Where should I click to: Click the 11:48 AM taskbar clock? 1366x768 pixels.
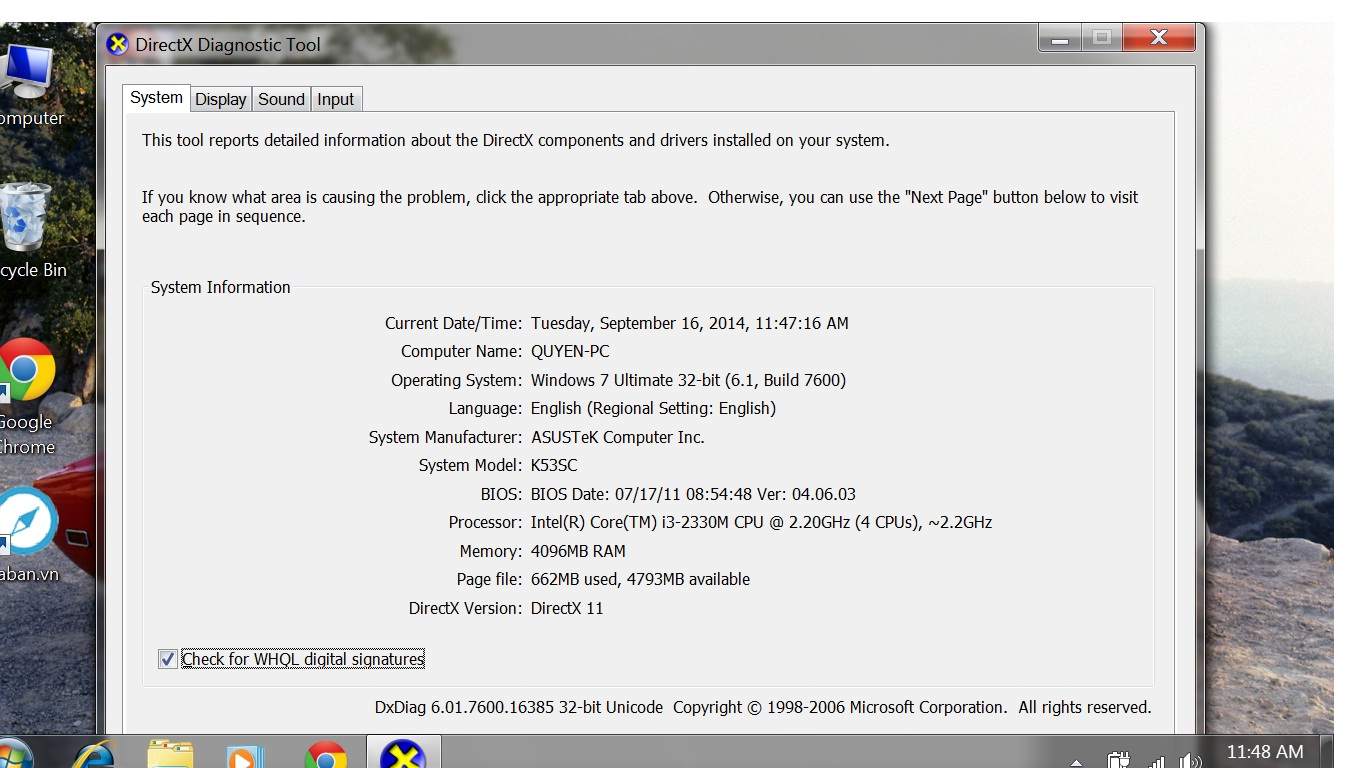[x=1265, y=752]
